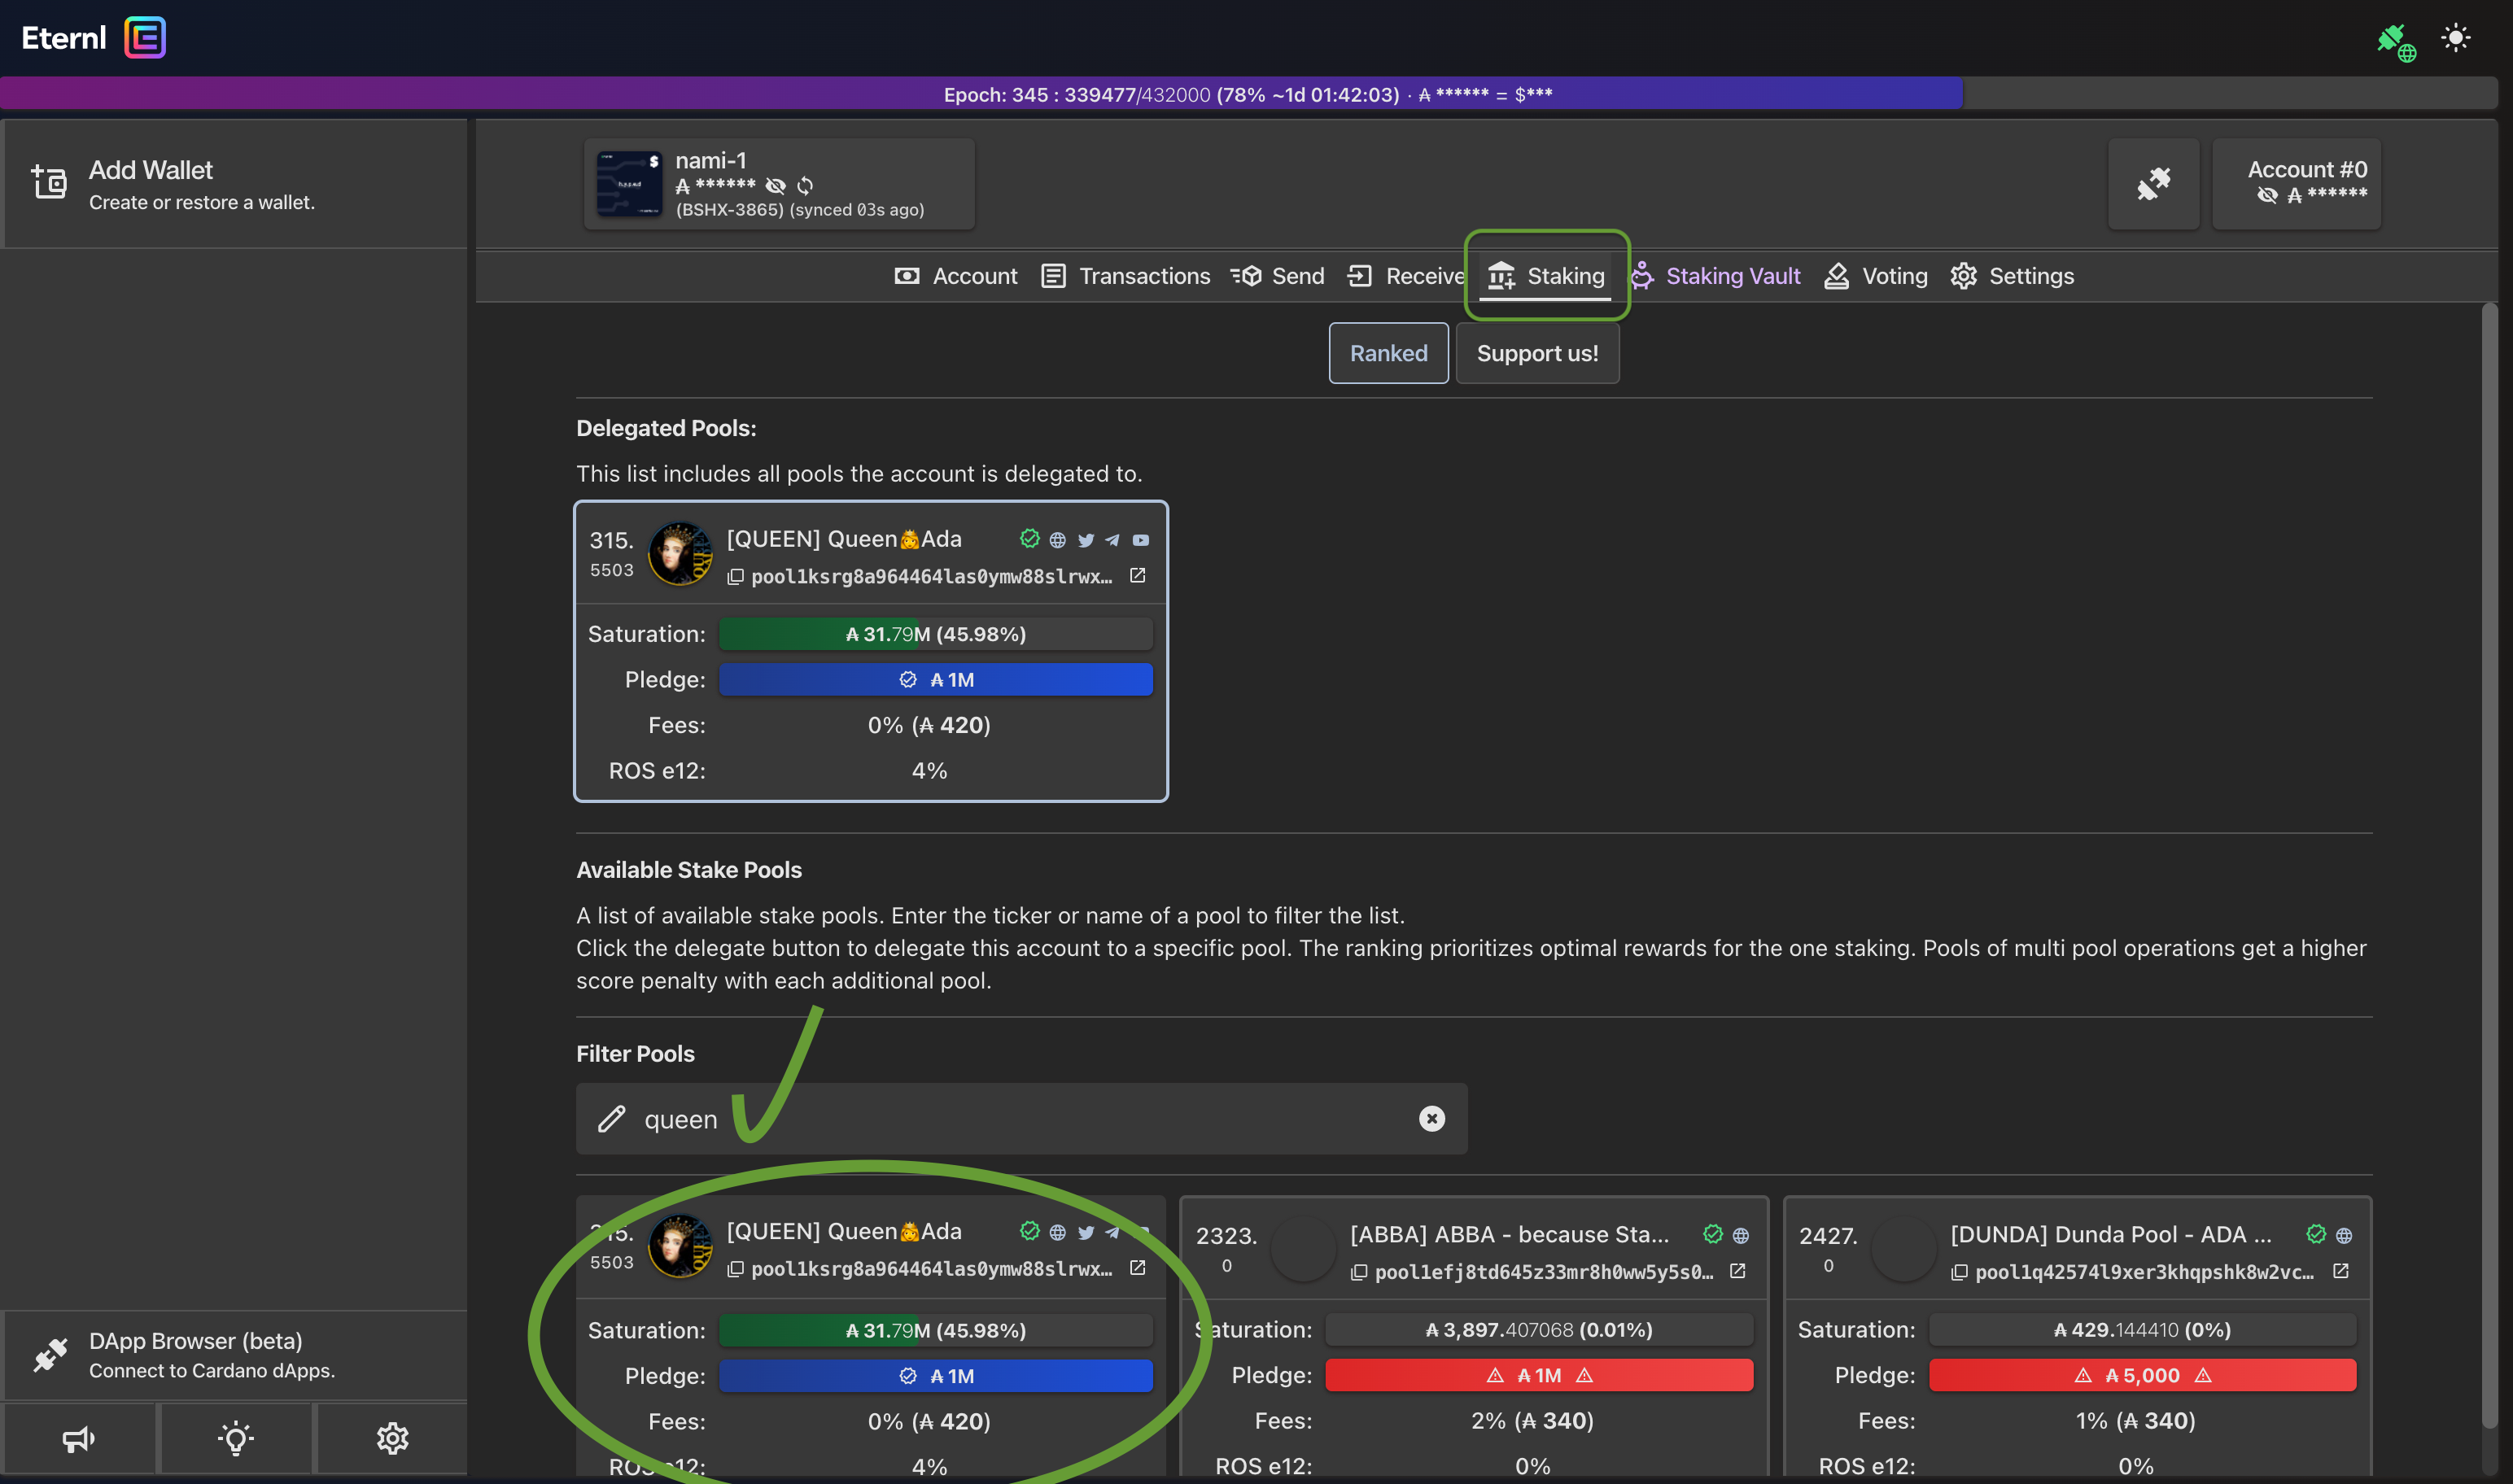The height and width of the screenshot is (1484, 2513).
Task: Copy the QUEEN pool ID under Available Stake Pools
Action: 735,1269
